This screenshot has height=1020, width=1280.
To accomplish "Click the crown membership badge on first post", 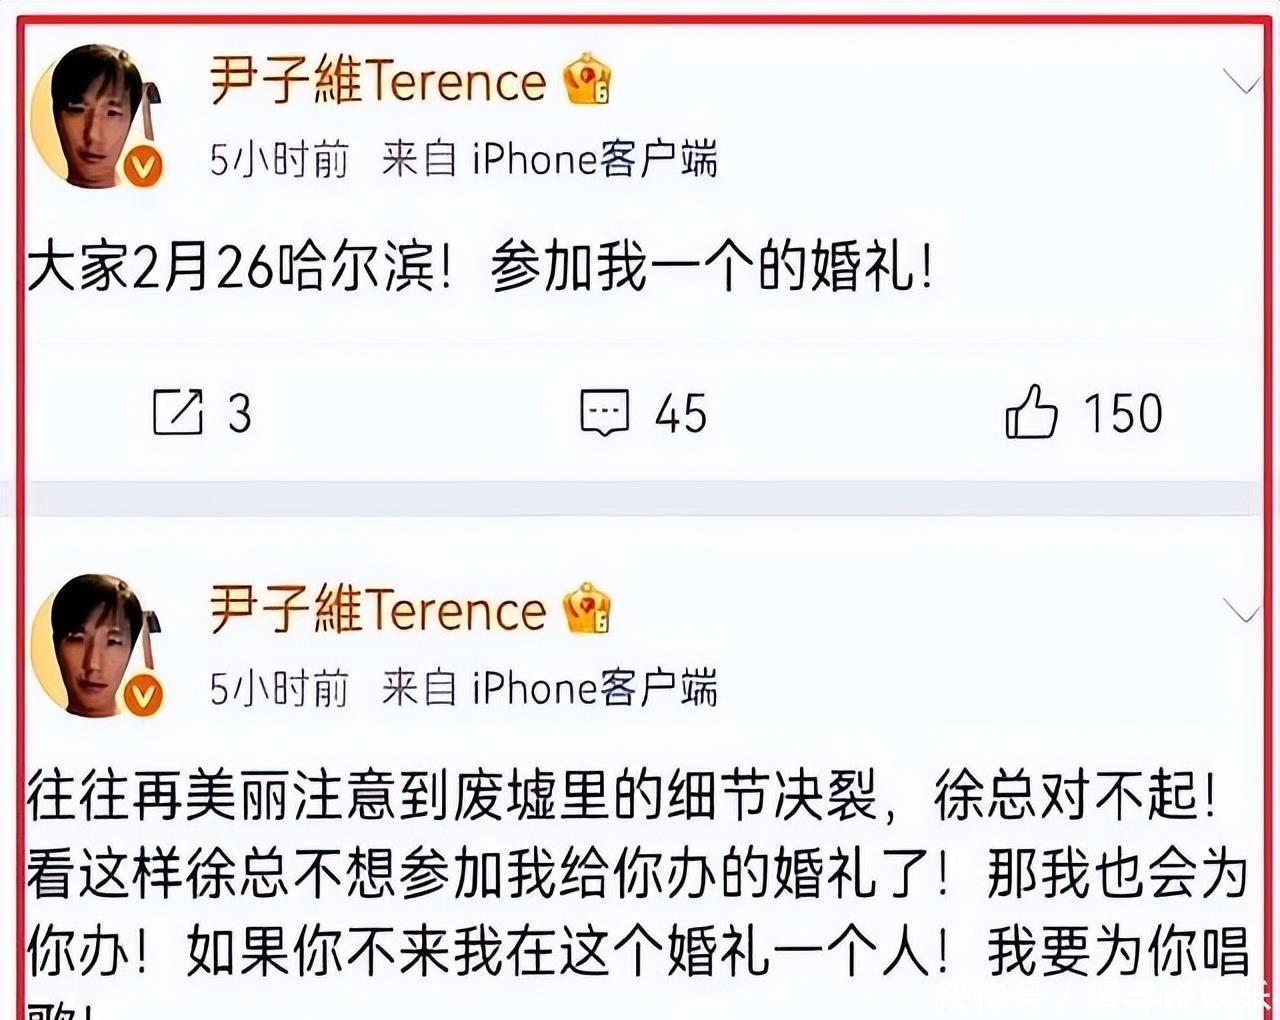I will tap(587, 80).
